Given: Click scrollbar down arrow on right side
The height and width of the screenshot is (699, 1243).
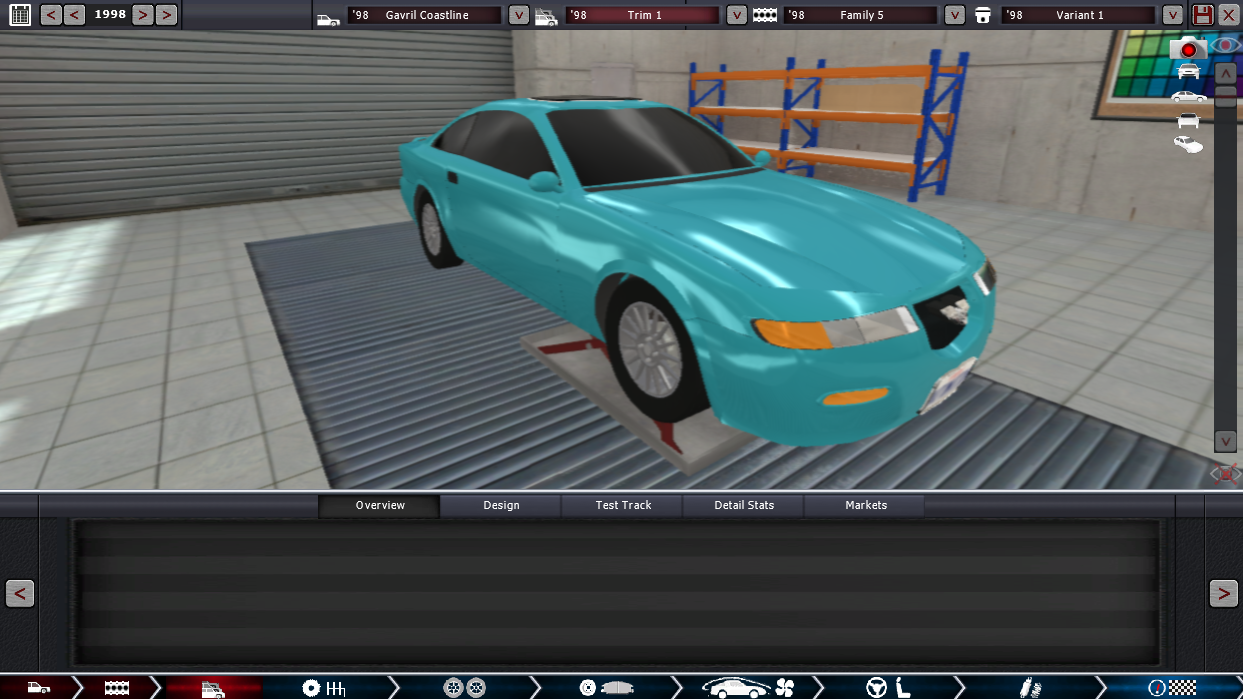Looking at the screenshot, I should (1226, 441).
